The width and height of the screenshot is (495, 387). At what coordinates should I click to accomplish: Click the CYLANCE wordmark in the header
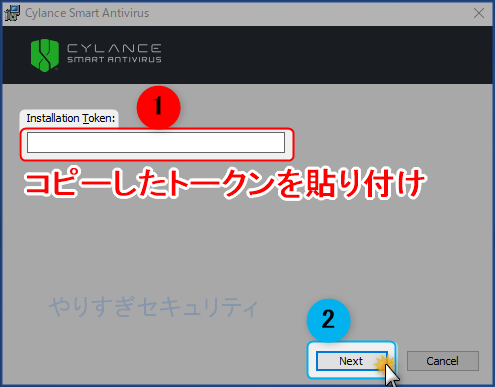coord(114,48)
